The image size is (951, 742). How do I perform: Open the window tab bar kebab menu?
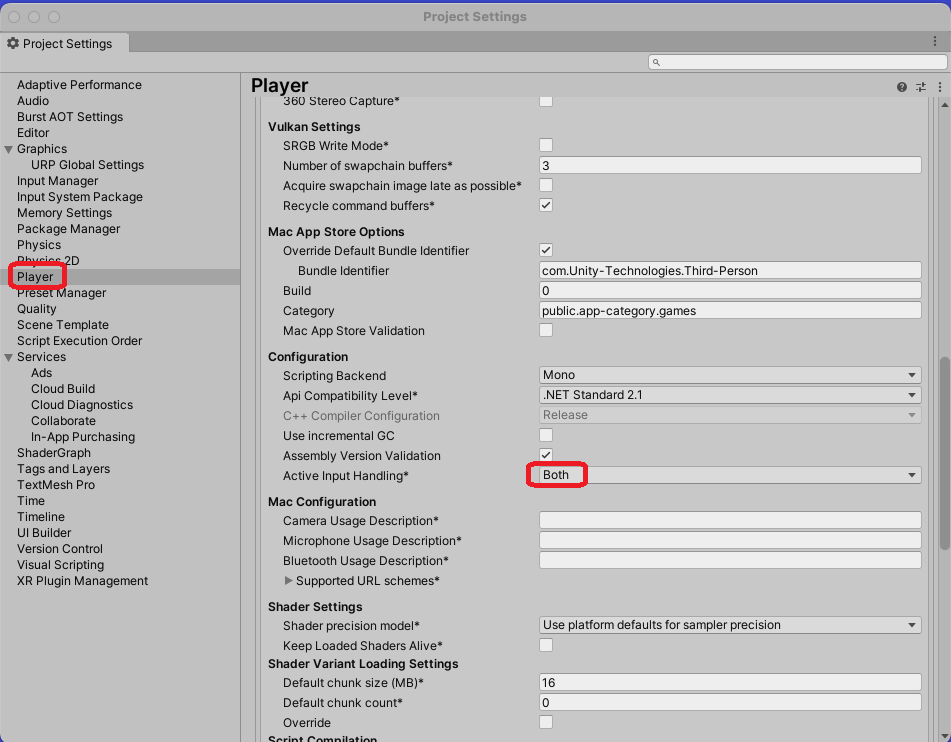click(x=935, y=43)
